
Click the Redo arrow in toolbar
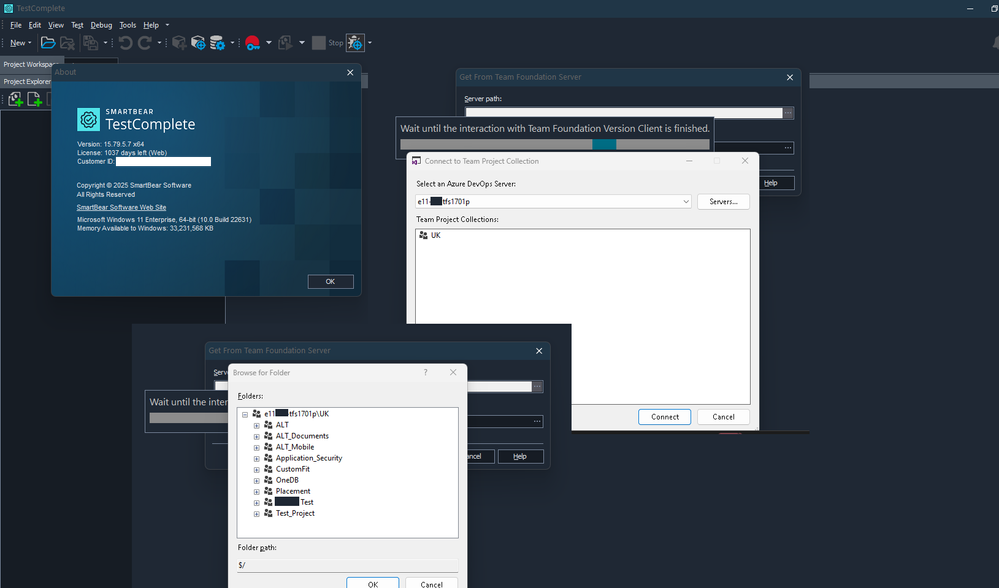coord(145,43)
